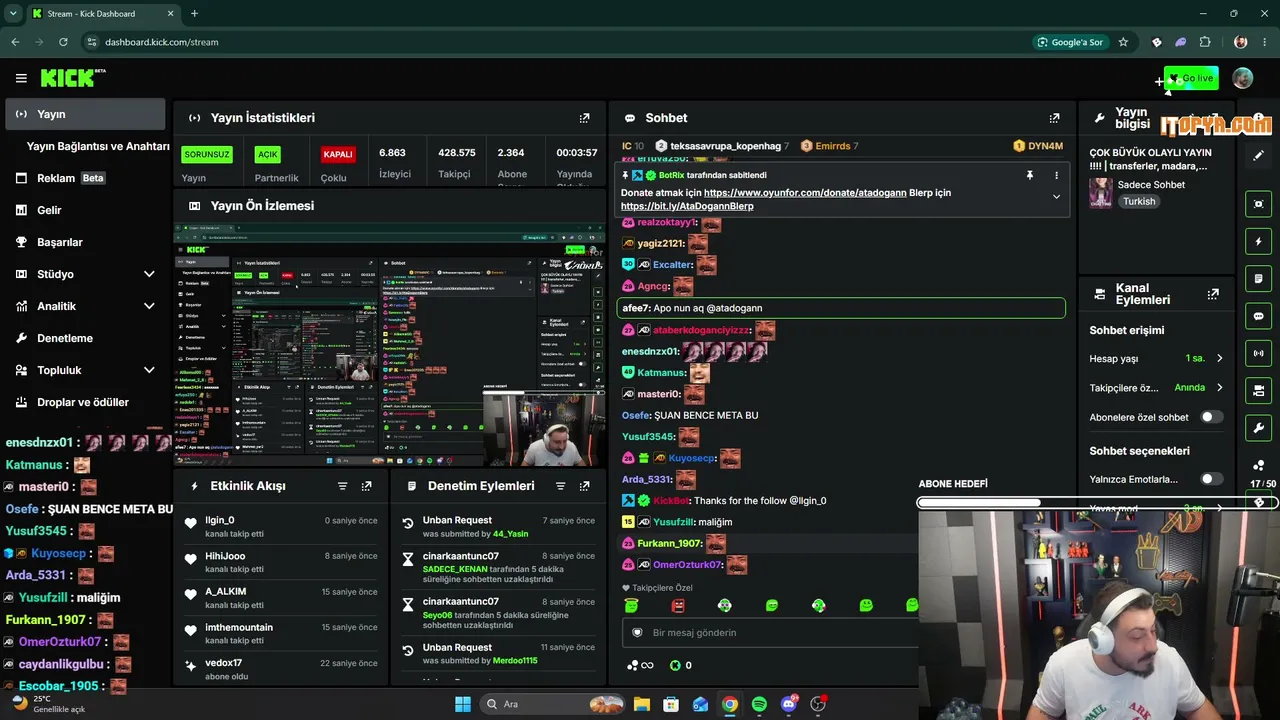Click in the Bir mesaj gönderin field
This screenshot has height=720, width=1280.
(770, 632)
